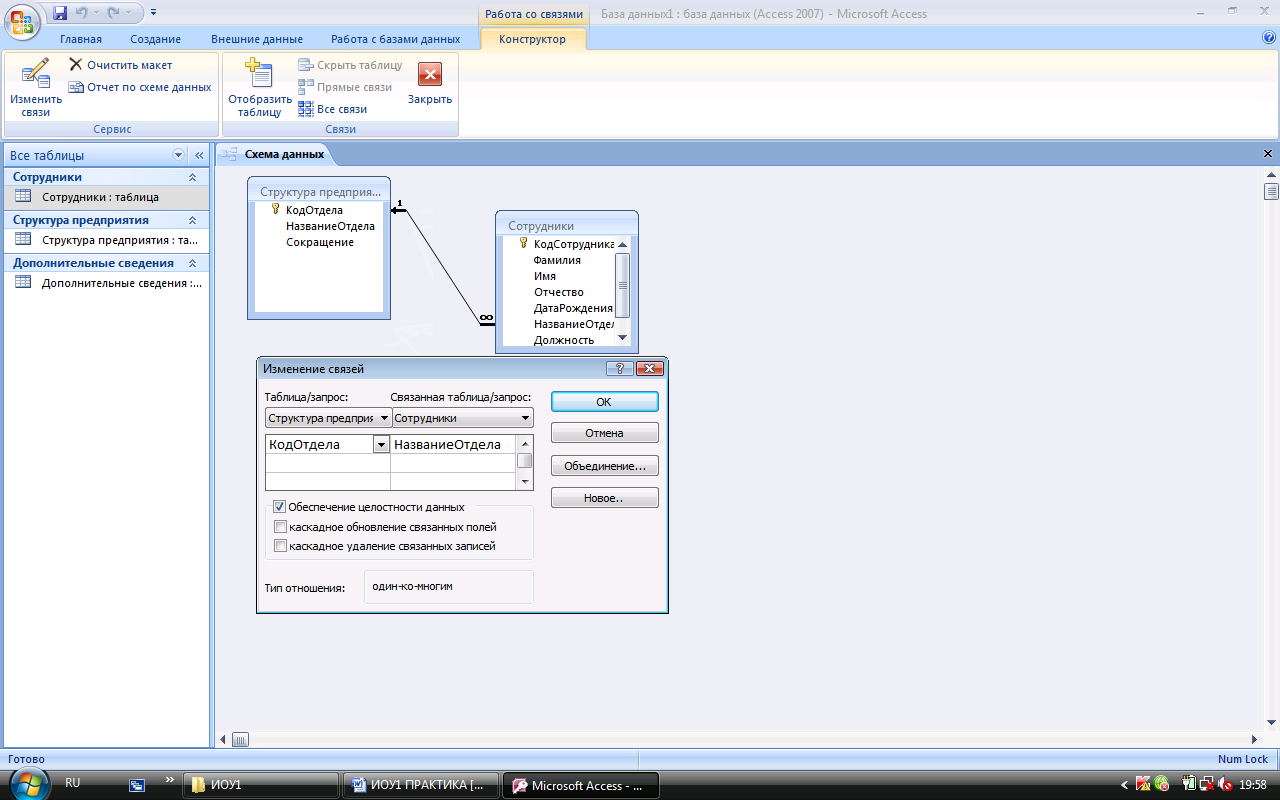Screen dimensions: 1280x800
Task: Click КодСотрудника key field
Action: [573, 244]
